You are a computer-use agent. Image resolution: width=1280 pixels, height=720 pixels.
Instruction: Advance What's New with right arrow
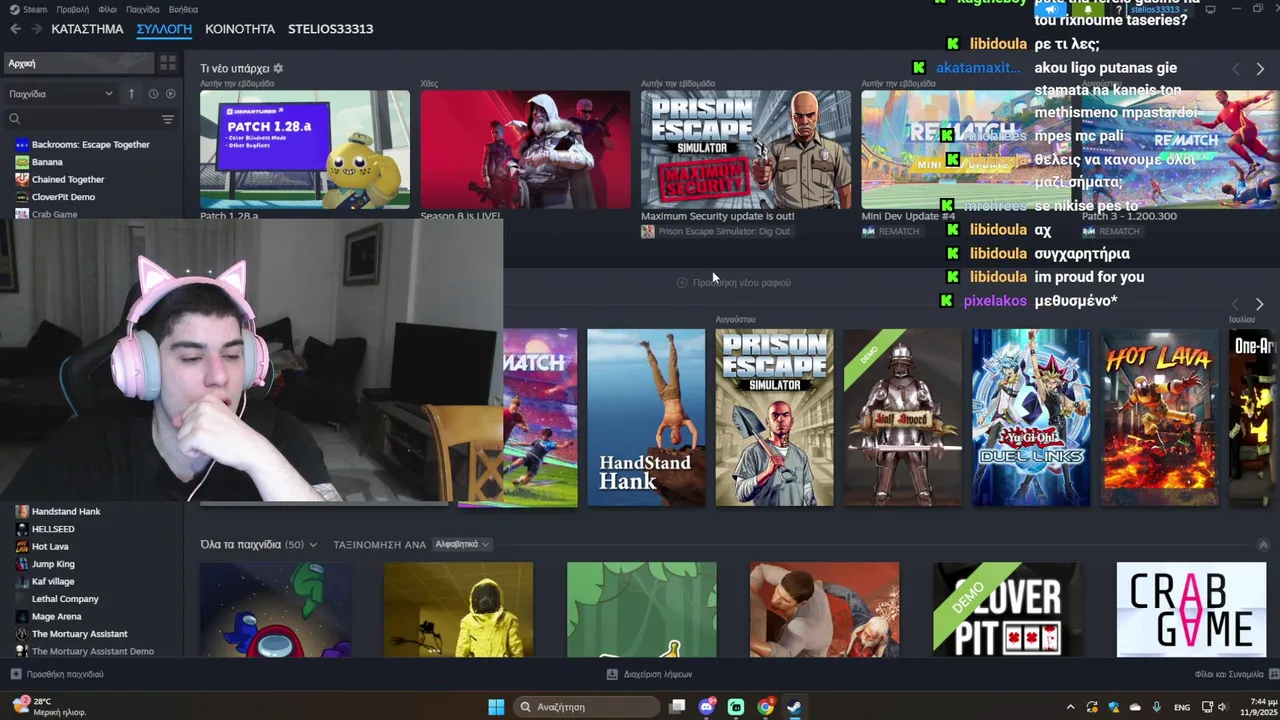(1260, 69)
